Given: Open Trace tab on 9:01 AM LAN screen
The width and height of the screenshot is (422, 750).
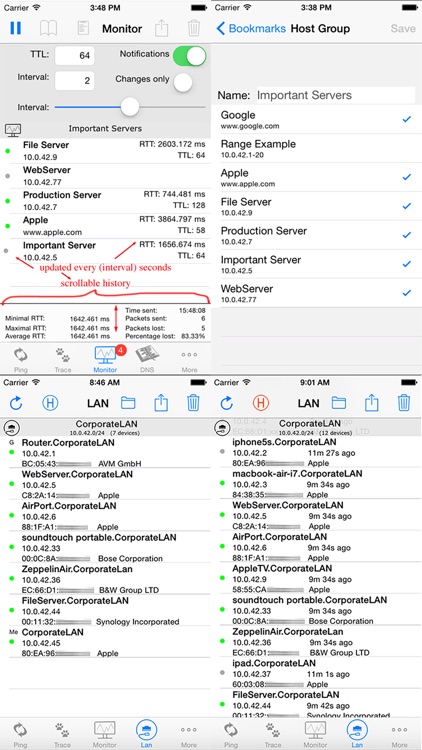Looking at the screenshot, I should coord(273,734).
